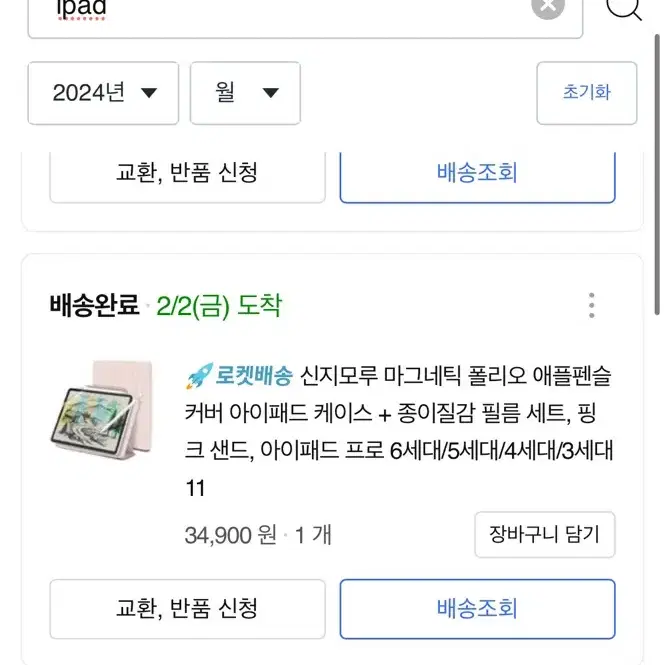Click the 배송완료 delivery status text

tap(94, 305)
